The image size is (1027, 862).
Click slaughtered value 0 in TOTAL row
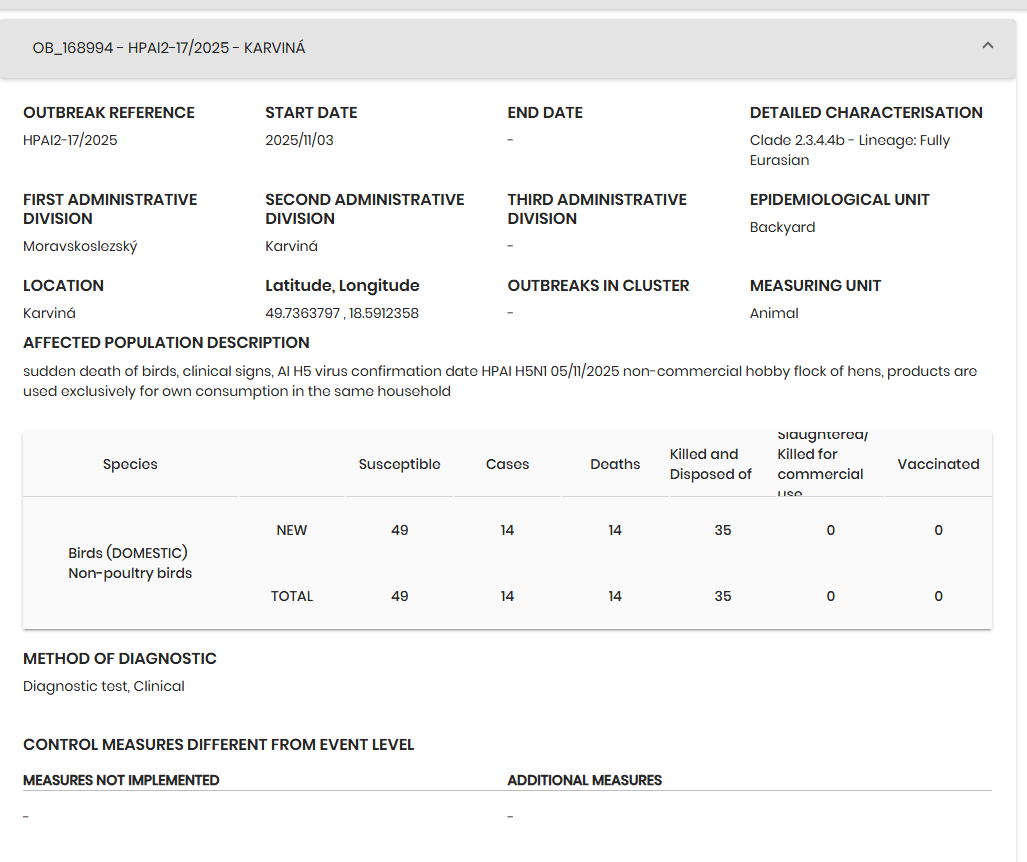(831, 597)
